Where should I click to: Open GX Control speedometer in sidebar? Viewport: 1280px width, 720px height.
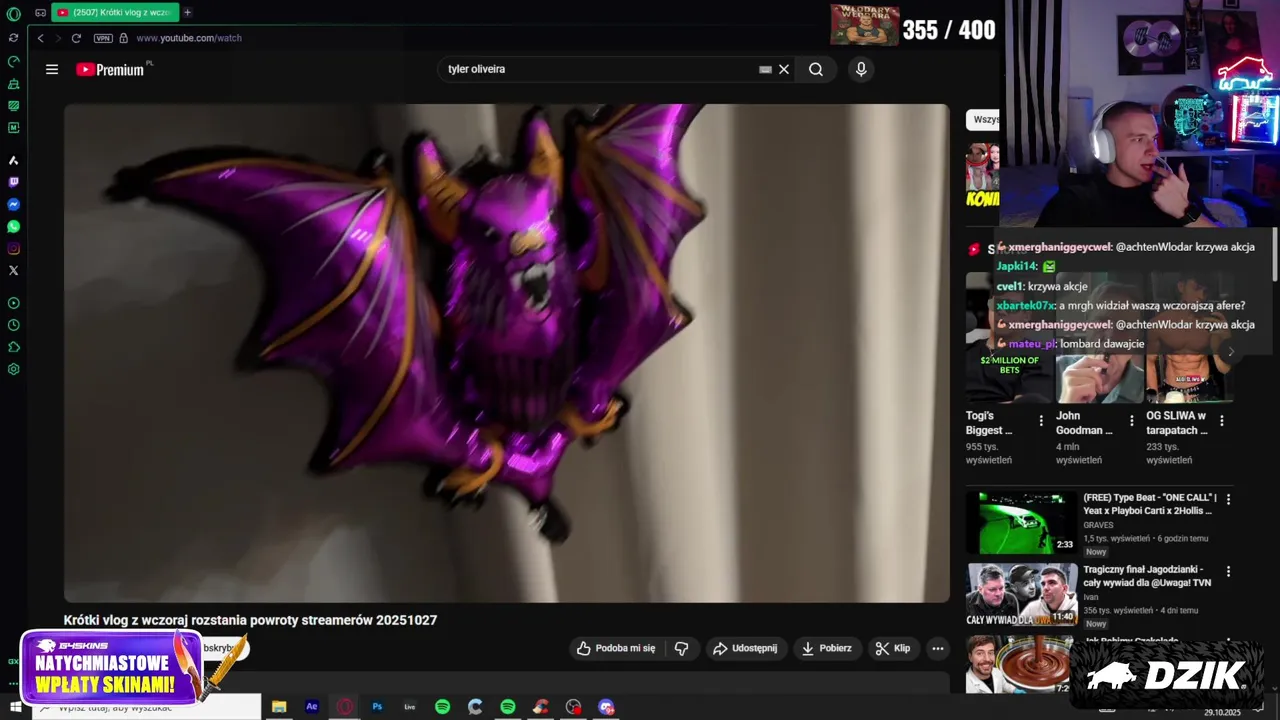pos(13,61)
